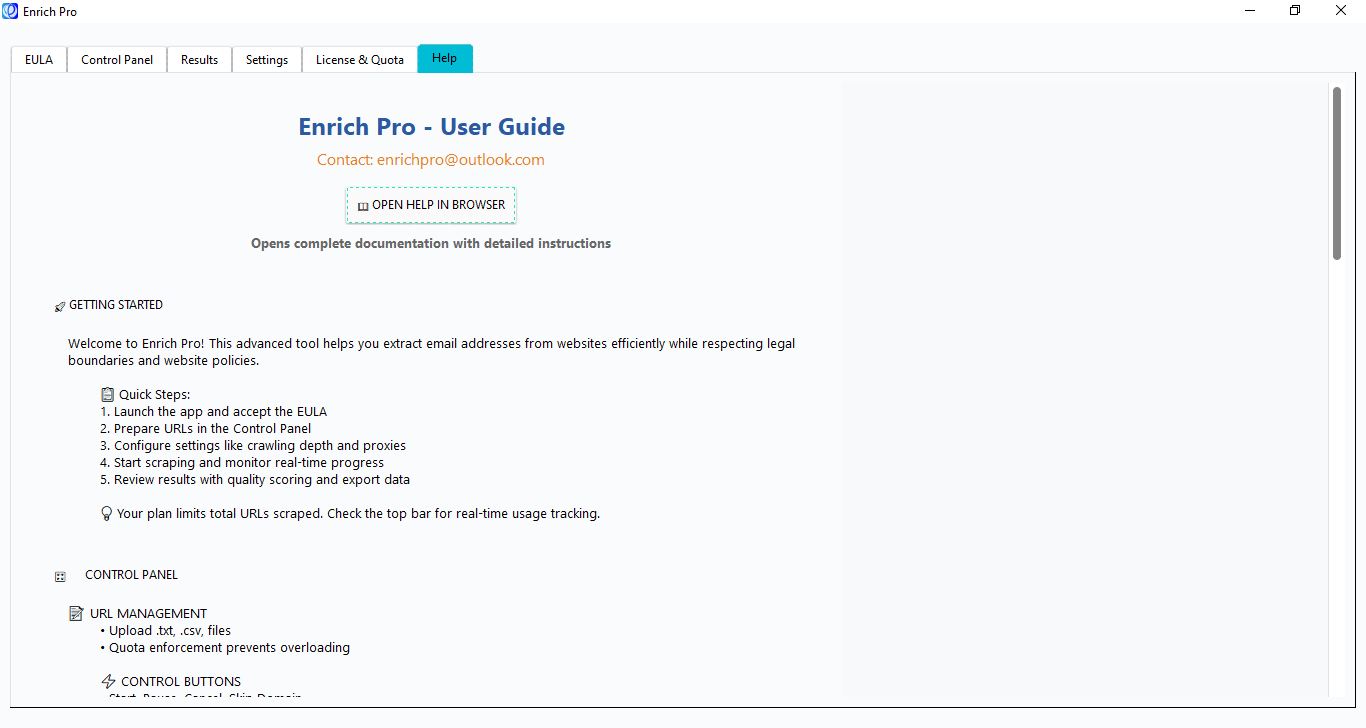Click the URL MANAGEMENT subheading
Viewport: 1366px width, 728px height.
coord(148,614)
